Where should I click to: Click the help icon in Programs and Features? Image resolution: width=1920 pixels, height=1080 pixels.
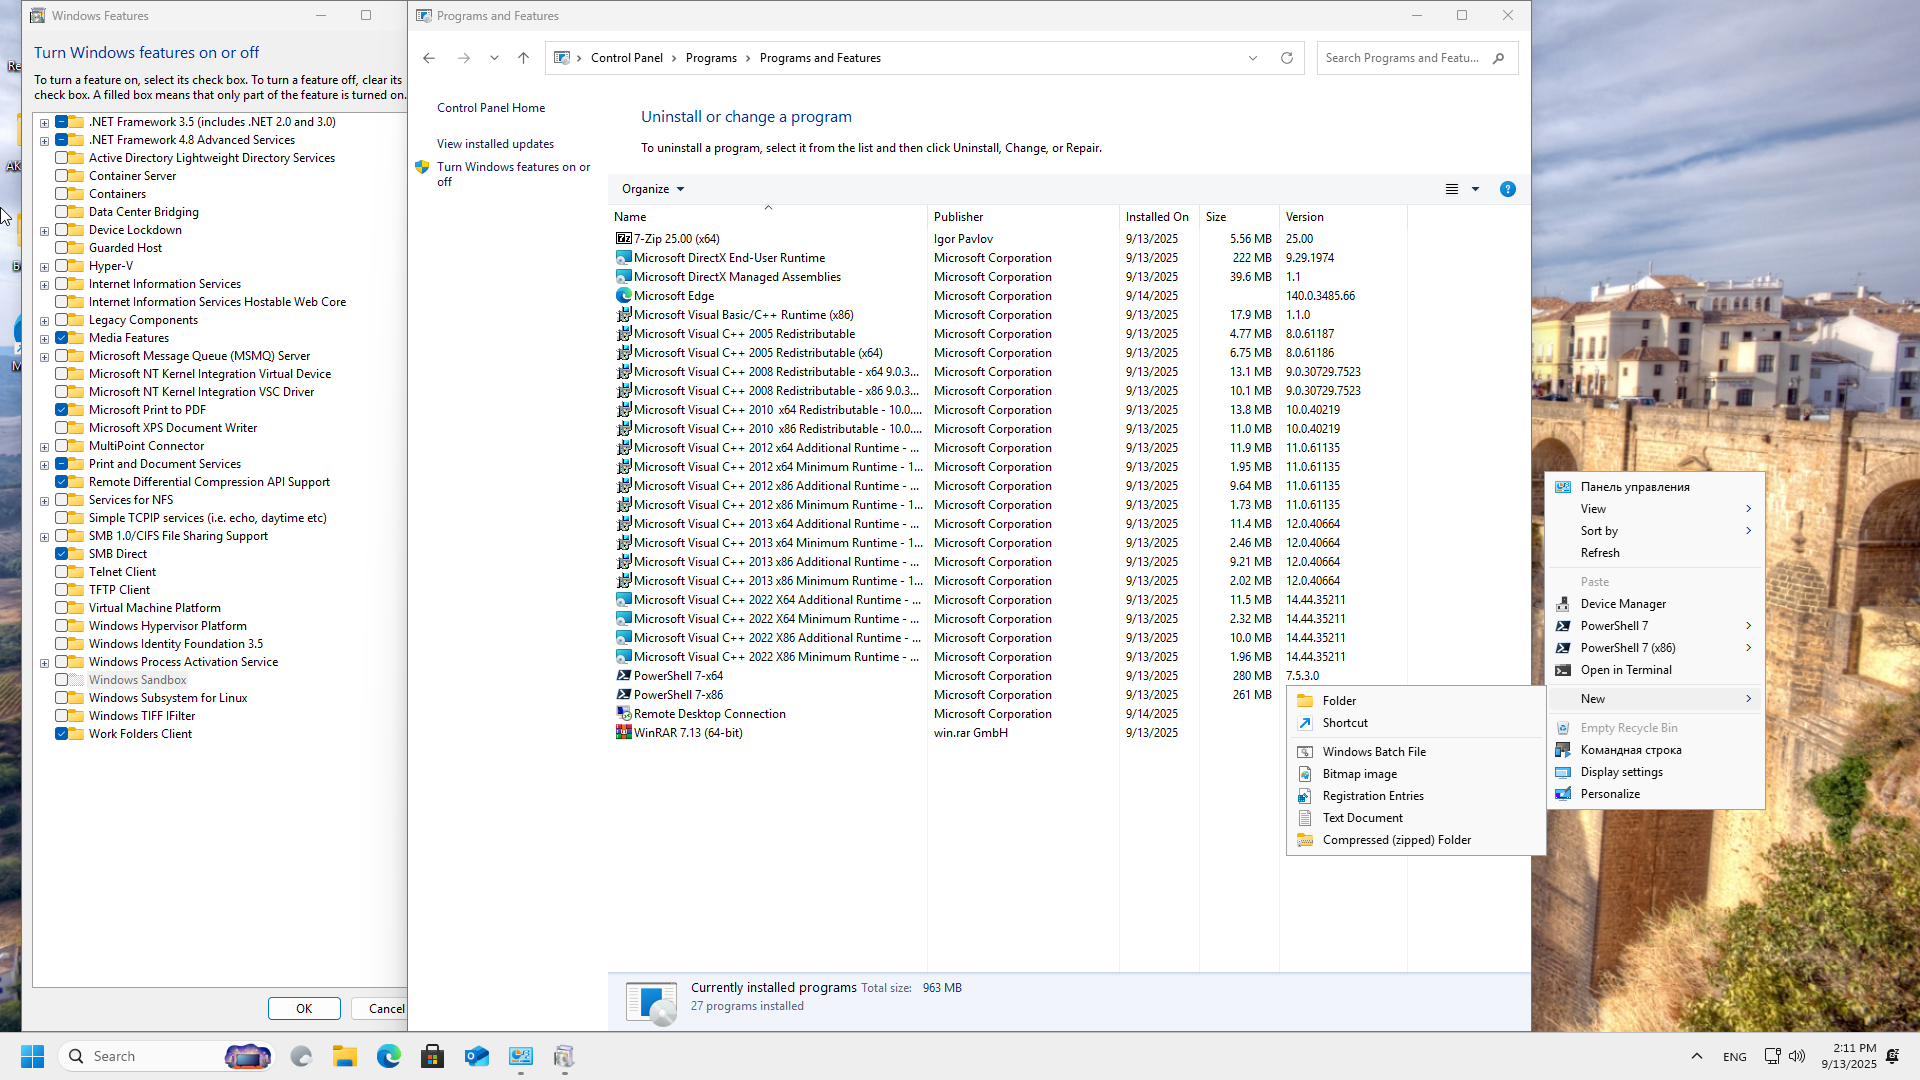pos(1507,189)
